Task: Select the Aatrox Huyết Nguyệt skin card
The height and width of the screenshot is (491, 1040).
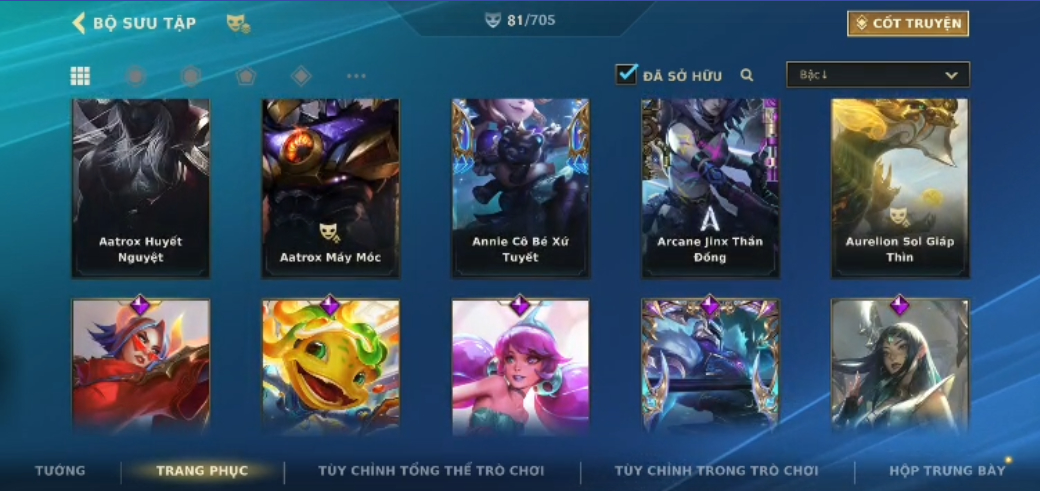Action: click(x=141, y=188)
